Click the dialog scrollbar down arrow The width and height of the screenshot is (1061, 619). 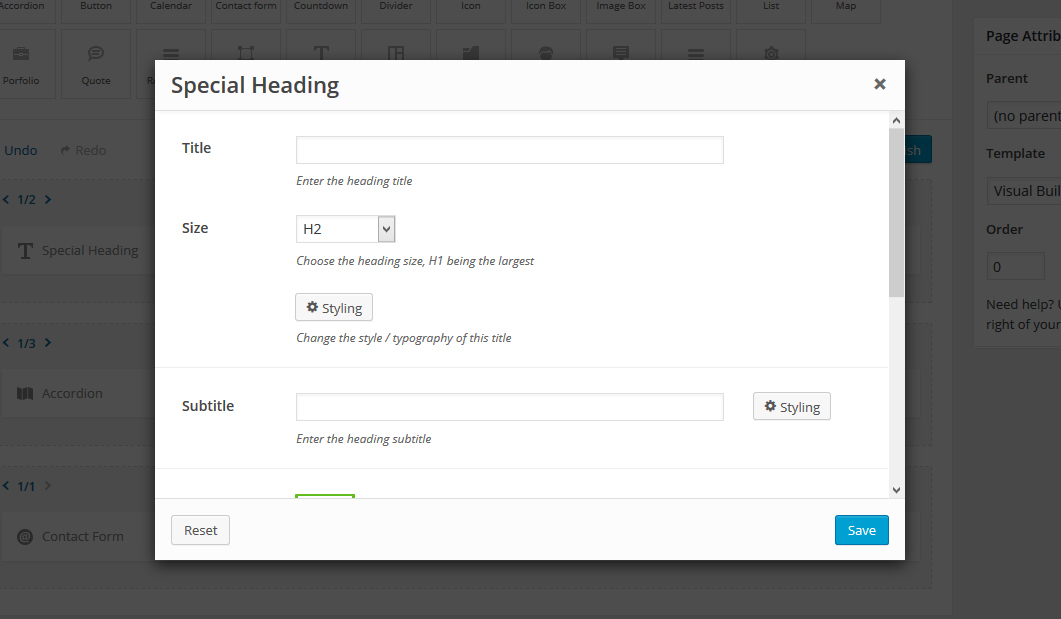point(896,490)
